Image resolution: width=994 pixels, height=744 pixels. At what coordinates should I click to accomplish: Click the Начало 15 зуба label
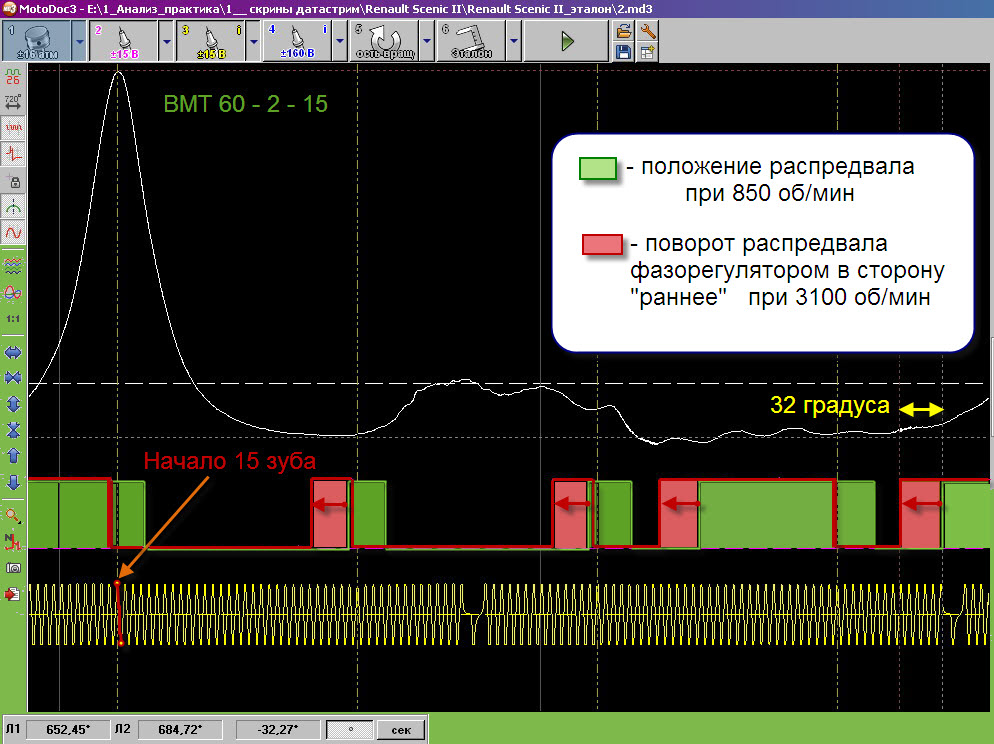point(229,461)
